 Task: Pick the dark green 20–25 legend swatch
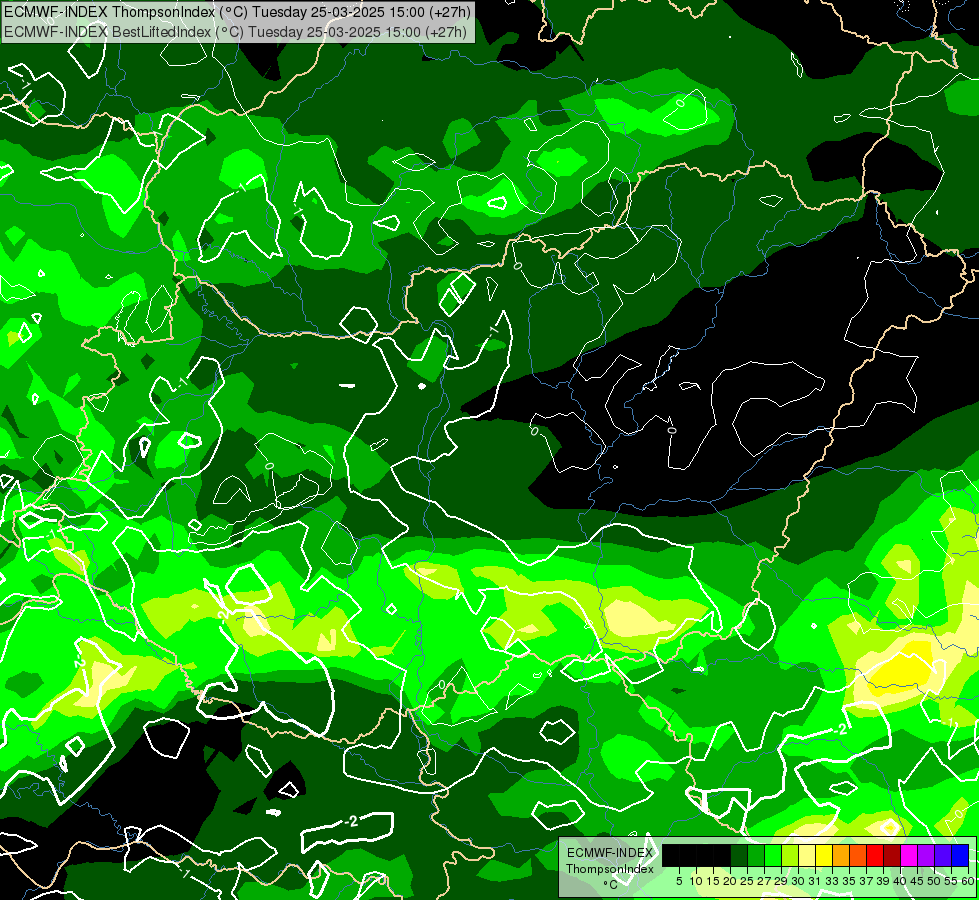(739, 855)
